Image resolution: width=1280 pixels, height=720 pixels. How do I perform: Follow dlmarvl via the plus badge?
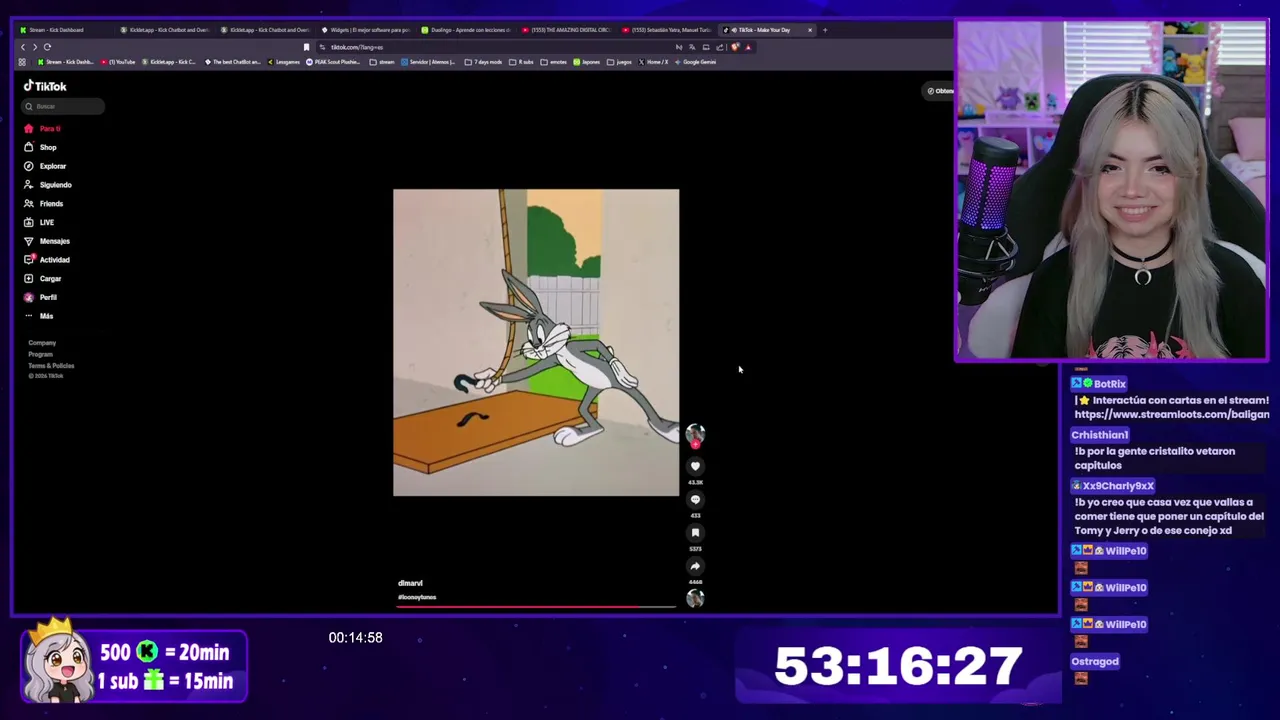click(x=695, y=444)
